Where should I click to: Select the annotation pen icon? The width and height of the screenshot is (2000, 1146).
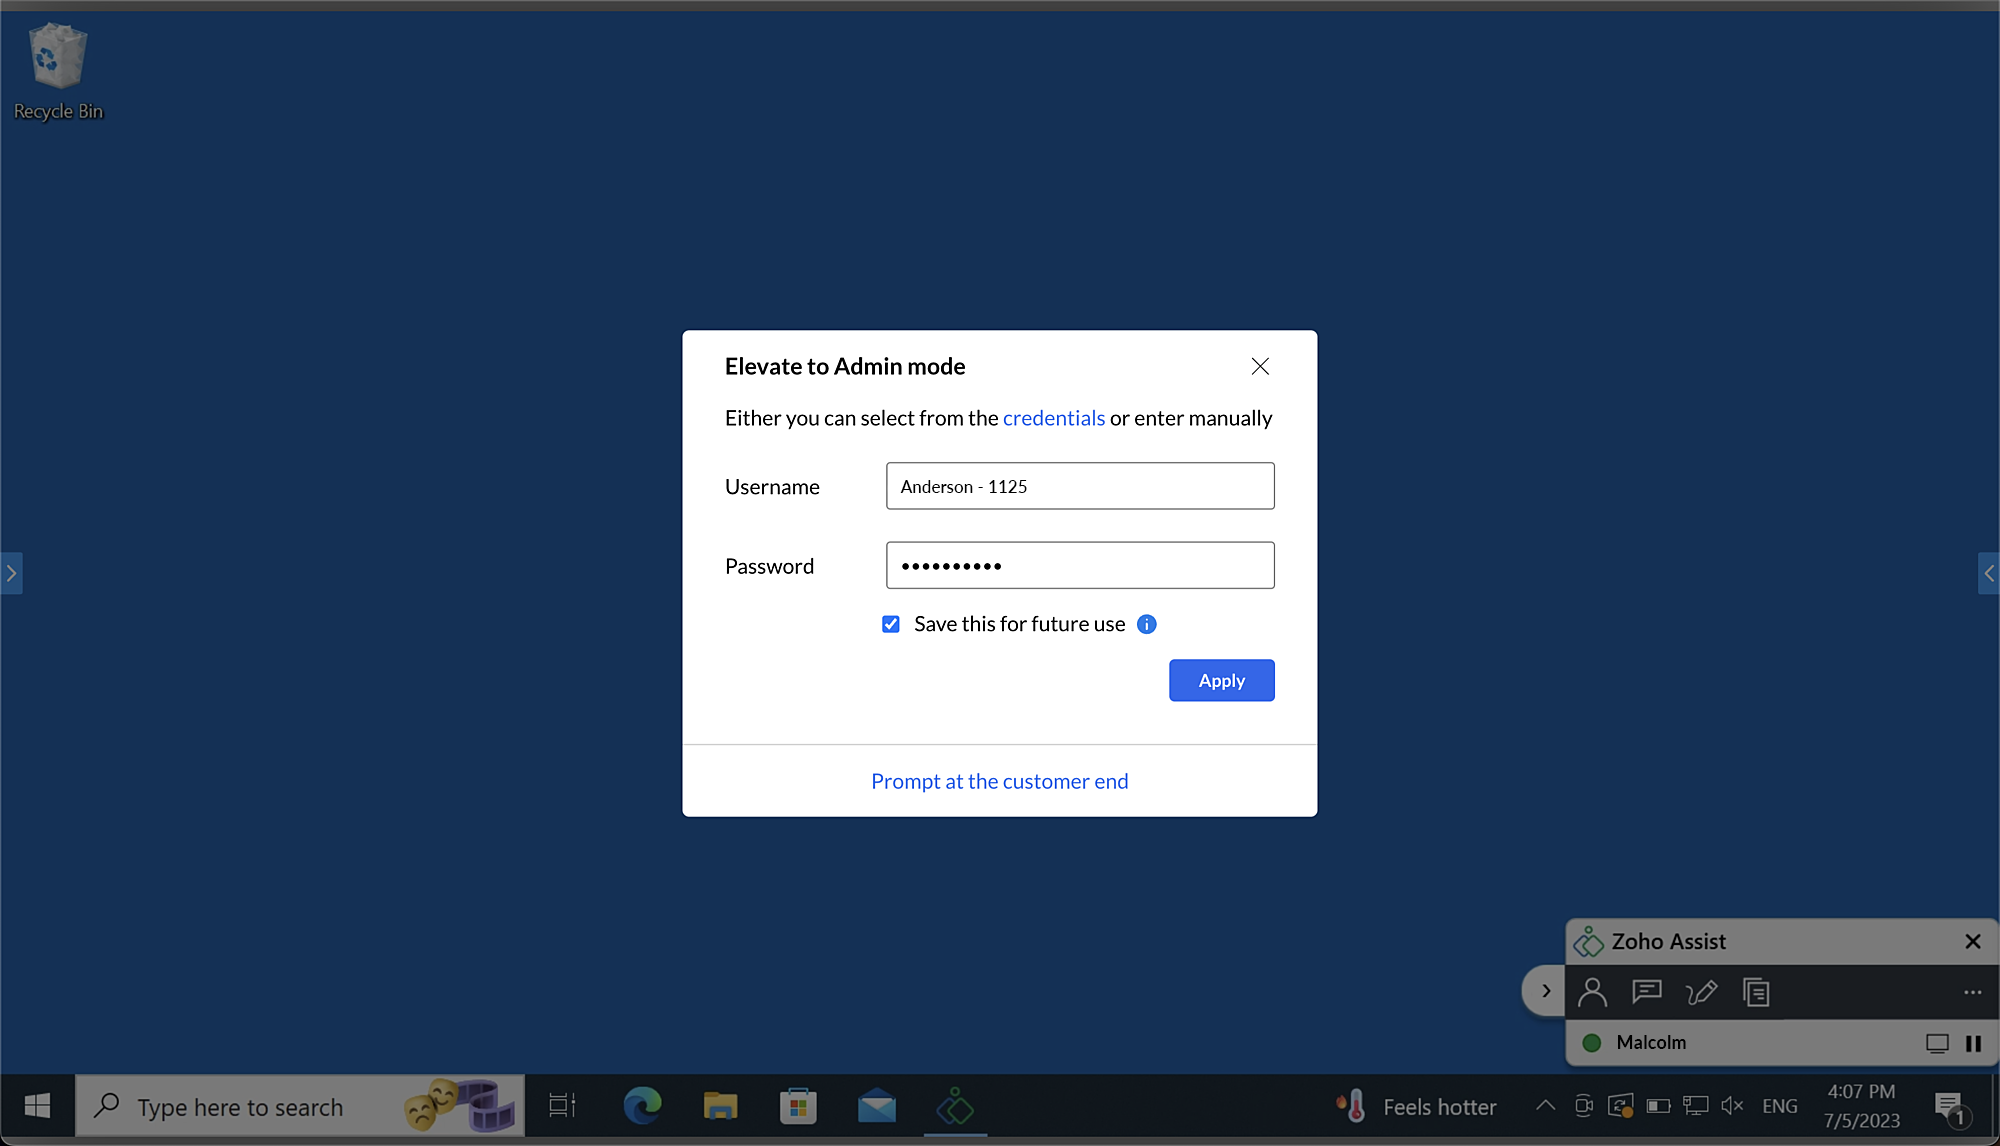point(1701,992)
